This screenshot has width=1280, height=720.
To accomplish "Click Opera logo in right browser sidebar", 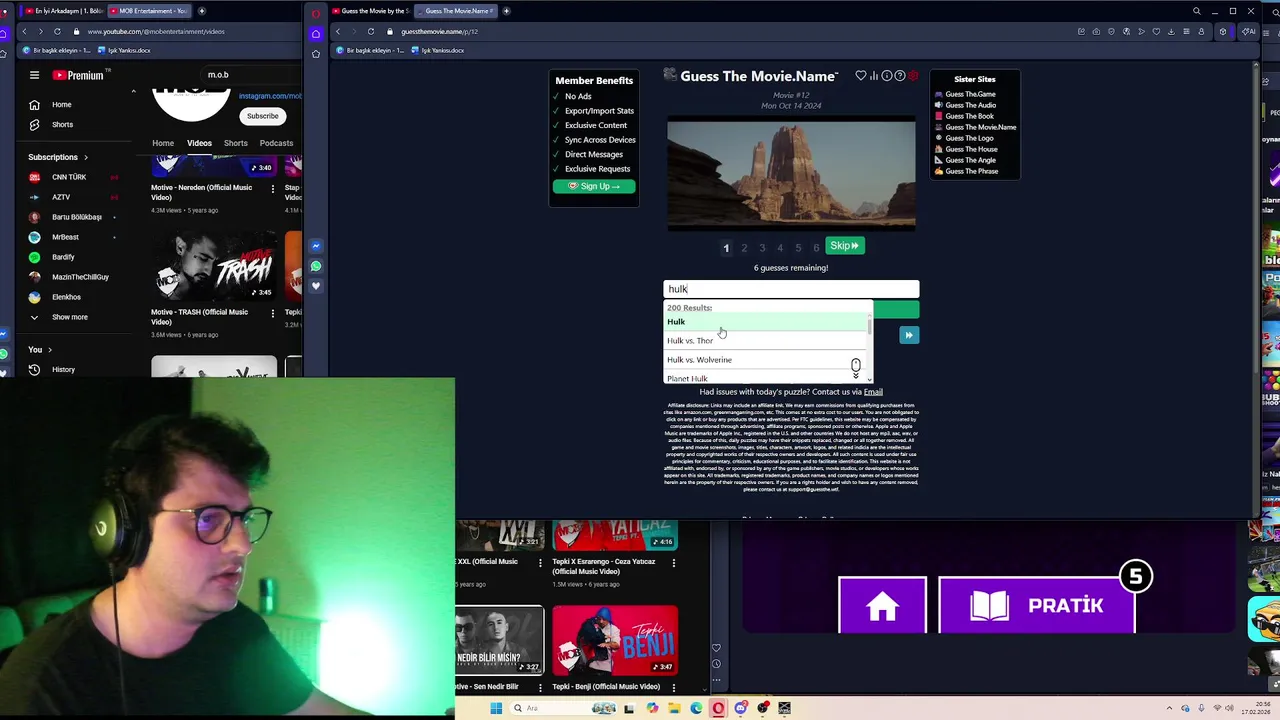I will click(x=316, y=12).
